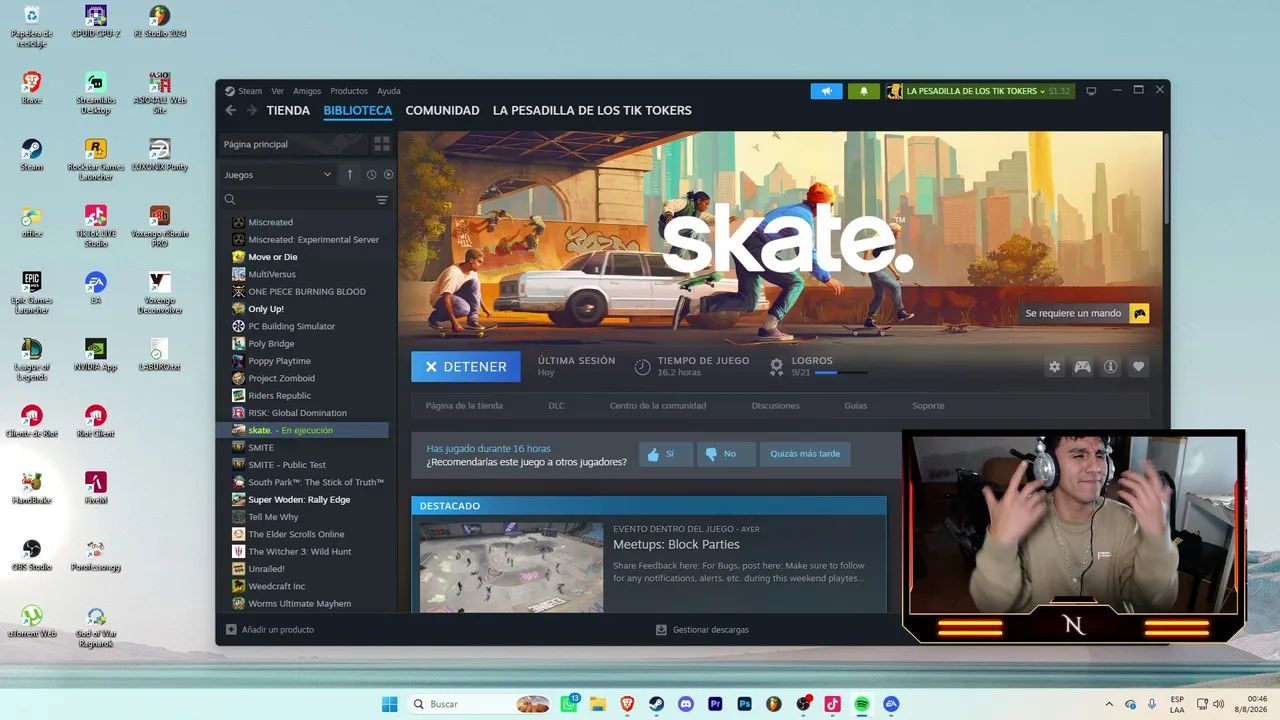Click Quizás más tarde button
This screenshot has height=720, width=1280.
(805, 454)
